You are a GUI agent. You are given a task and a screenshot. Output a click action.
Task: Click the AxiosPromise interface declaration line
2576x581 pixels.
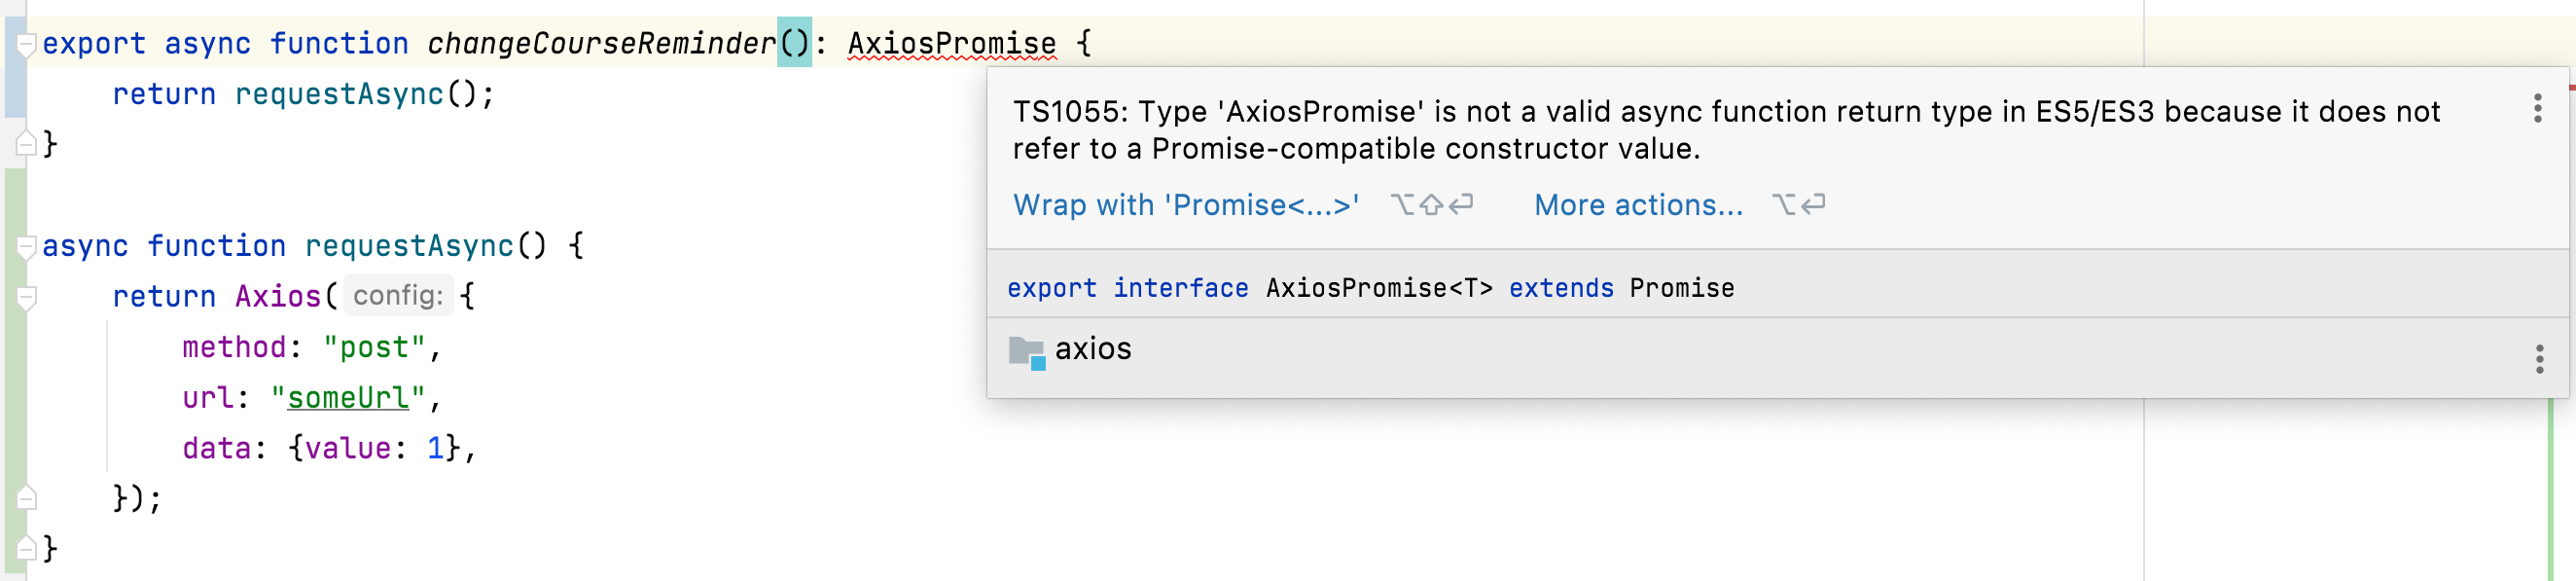(x=1370, y=288)
